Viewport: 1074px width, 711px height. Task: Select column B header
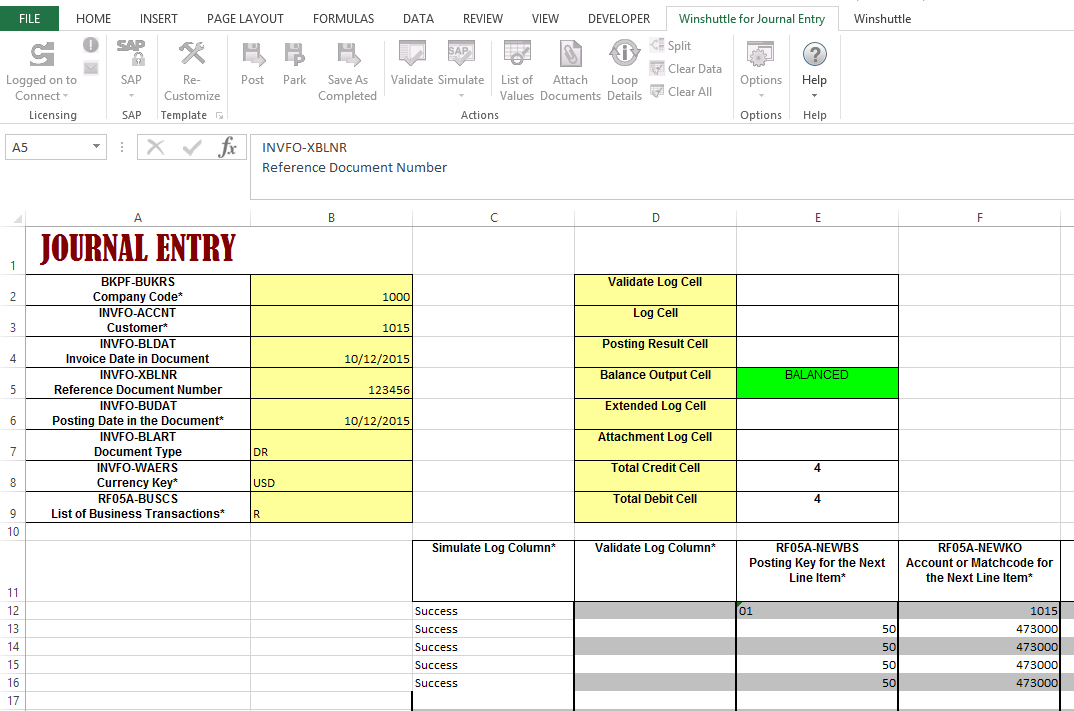pyautogui.click(x=332, y=218)
